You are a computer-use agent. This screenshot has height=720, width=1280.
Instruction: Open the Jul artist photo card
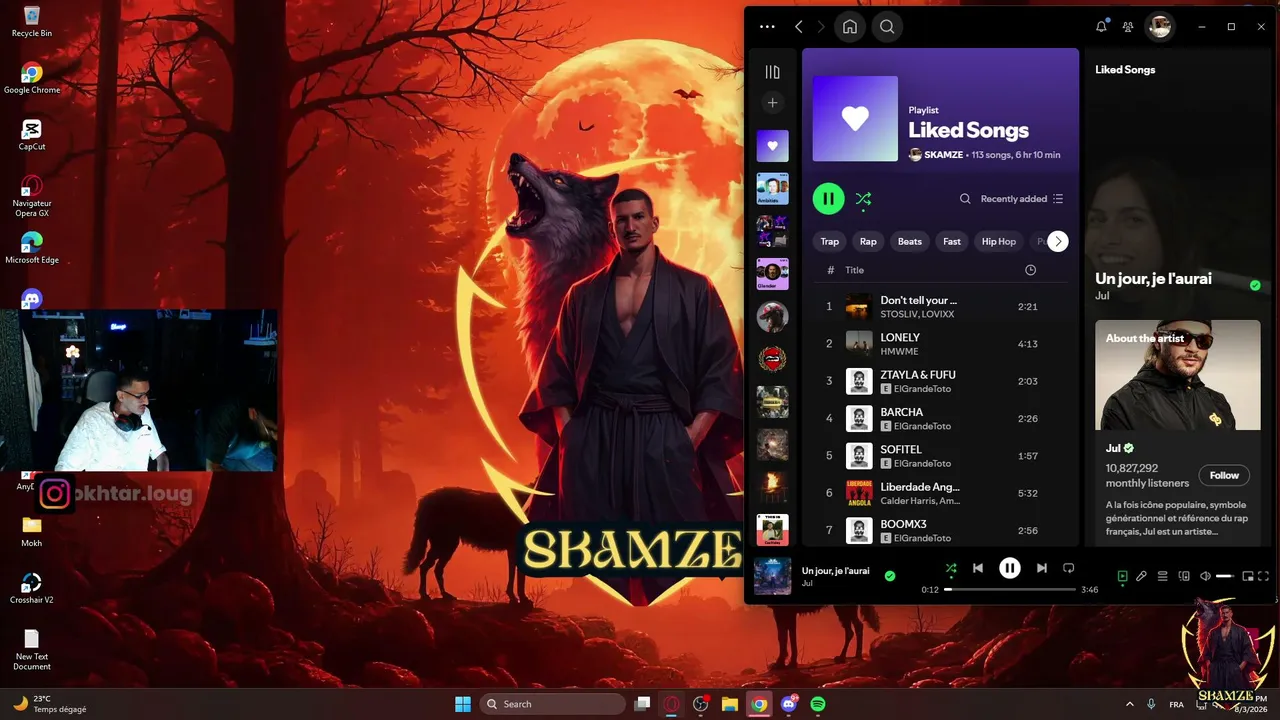point(1178,375)
